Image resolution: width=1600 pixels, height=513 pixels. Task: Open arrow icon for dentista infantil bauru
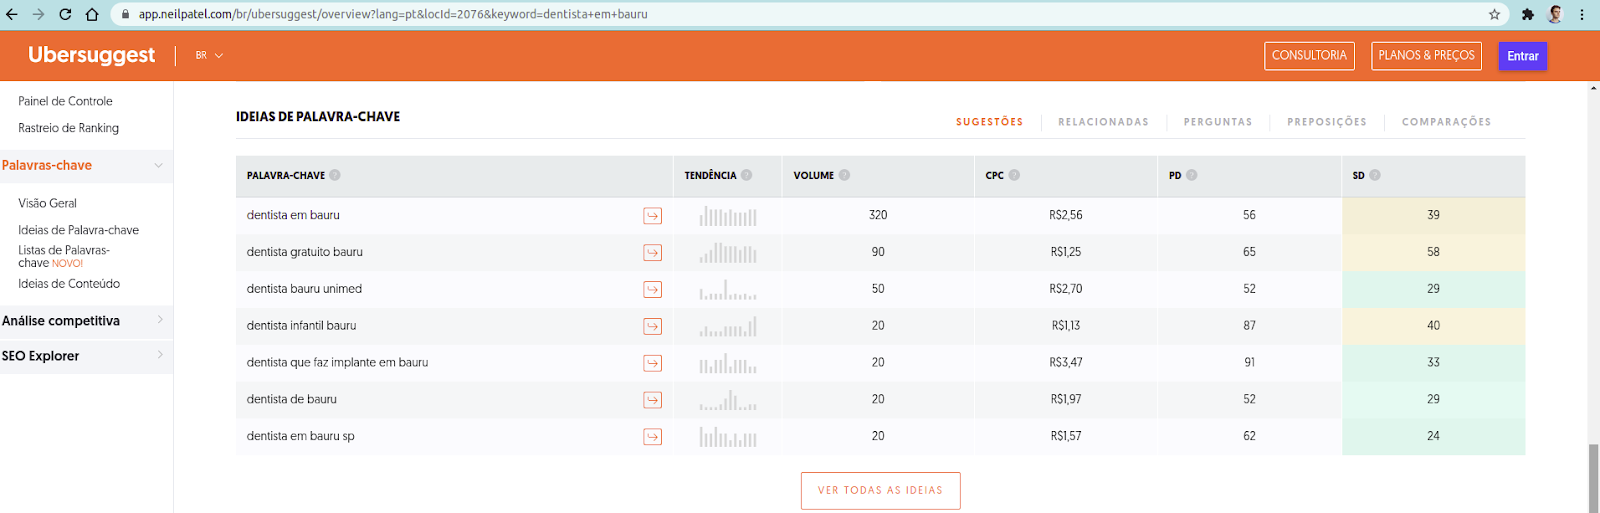[x=652, y=327]
